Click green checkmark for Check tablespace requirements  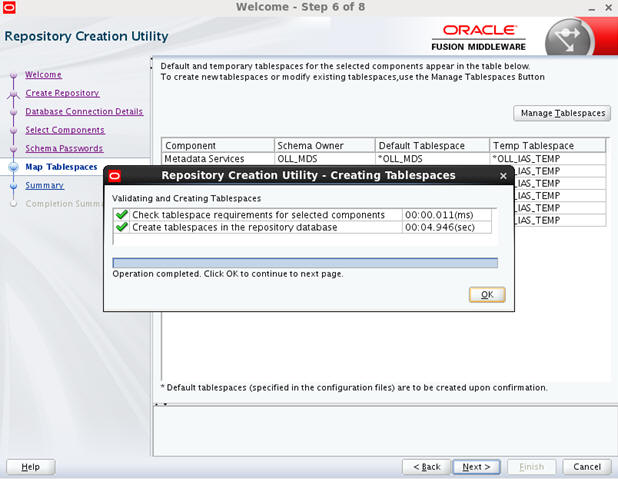click(122, 214)
